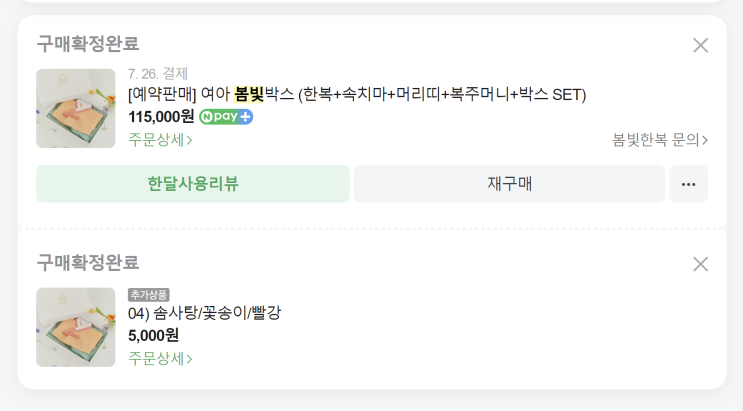Dismiss the 봄빛박스 order card with X

[700, 45]
